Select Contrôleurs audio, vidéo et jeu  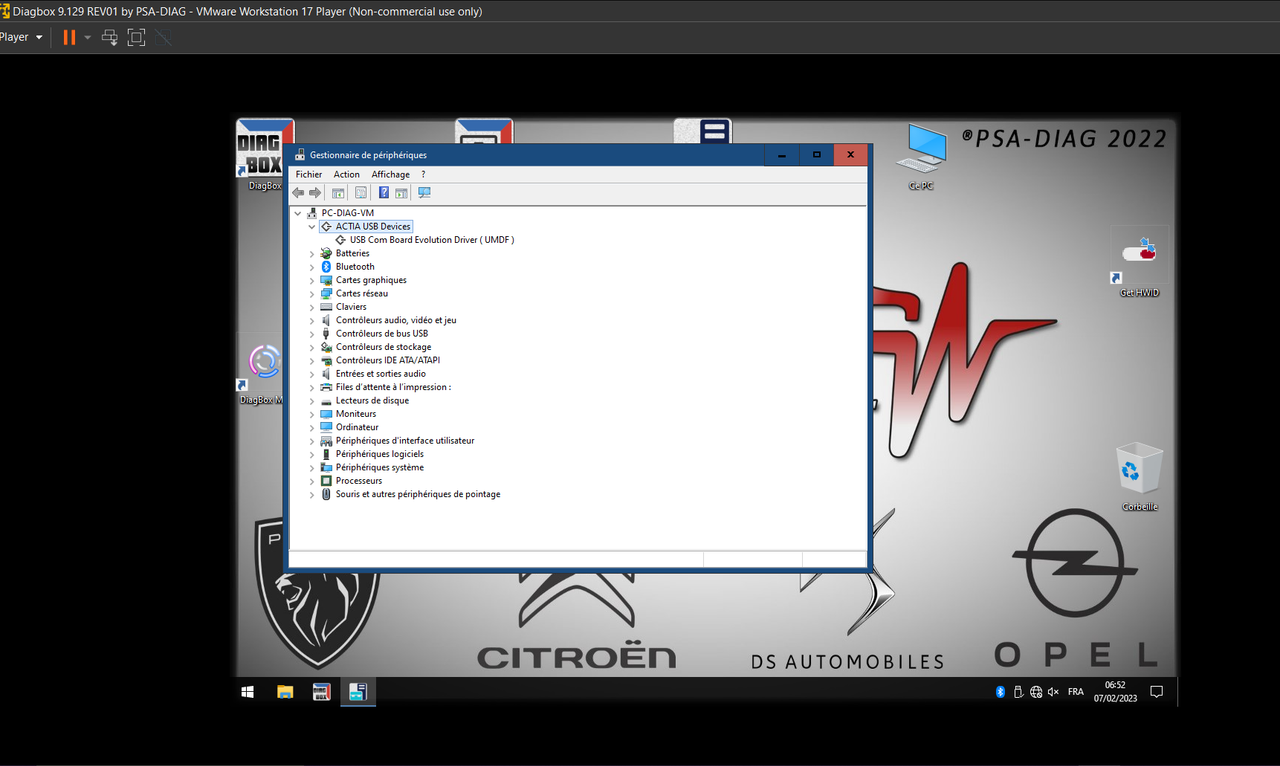click(396, 320)
